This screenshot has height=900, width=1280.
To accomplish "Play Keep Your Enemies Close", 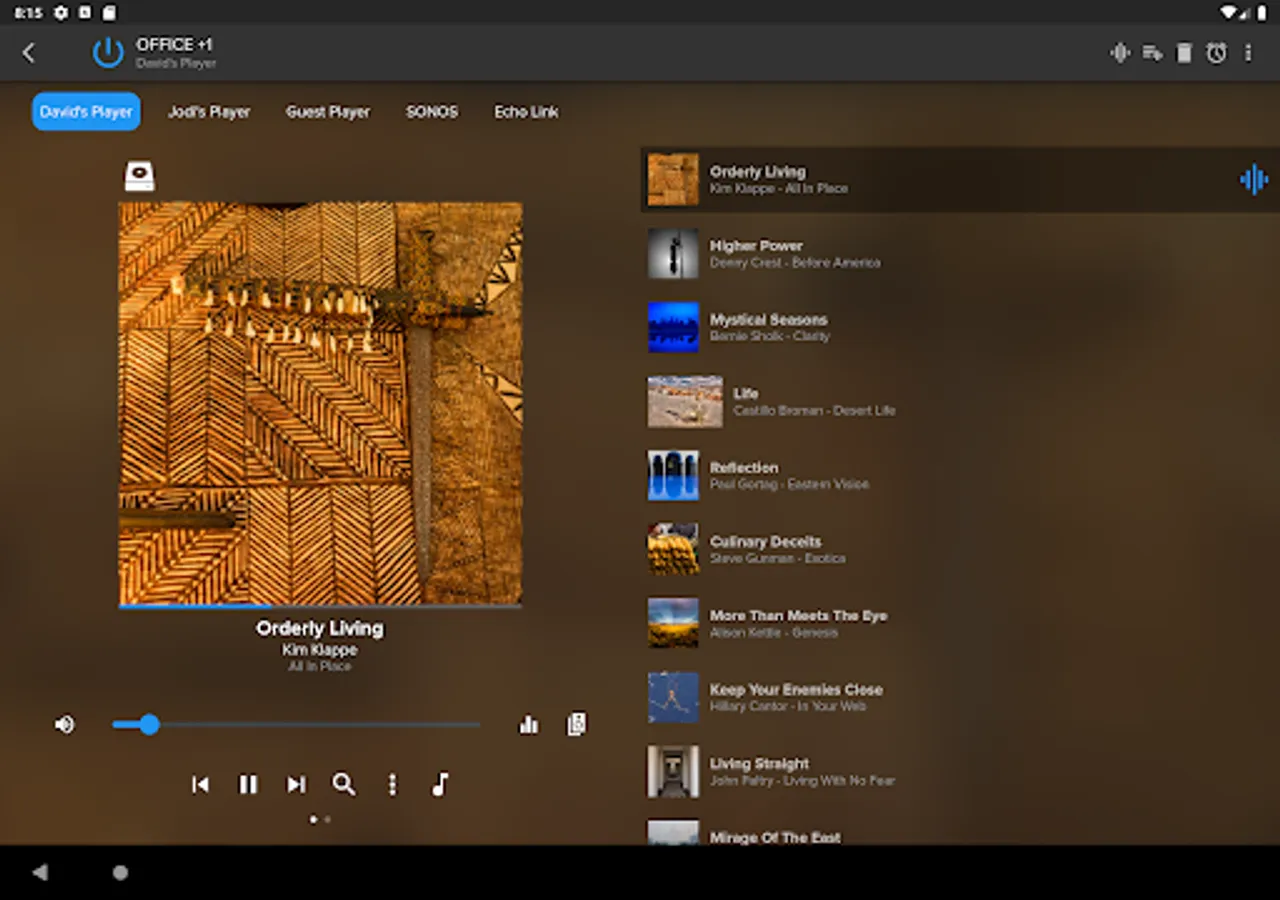I will [x=960, y=698].
